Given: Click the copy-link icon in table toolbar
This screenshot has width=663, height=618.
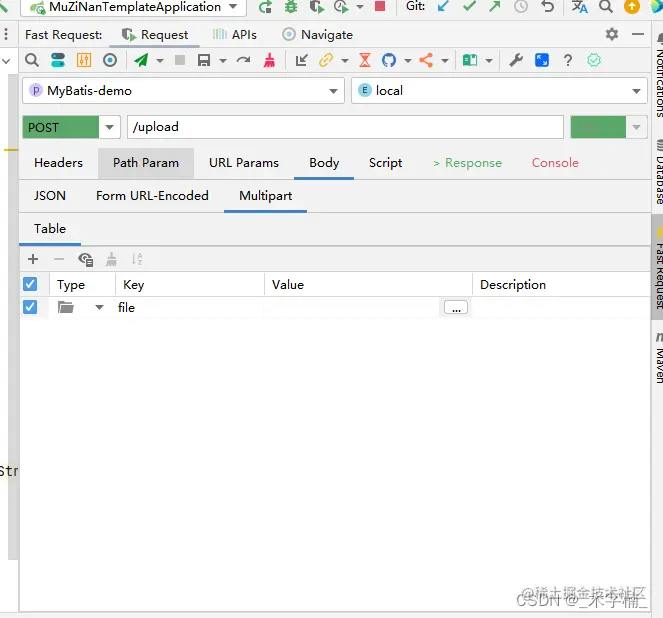Looking at the screenshot, I should tap(85, 259).
